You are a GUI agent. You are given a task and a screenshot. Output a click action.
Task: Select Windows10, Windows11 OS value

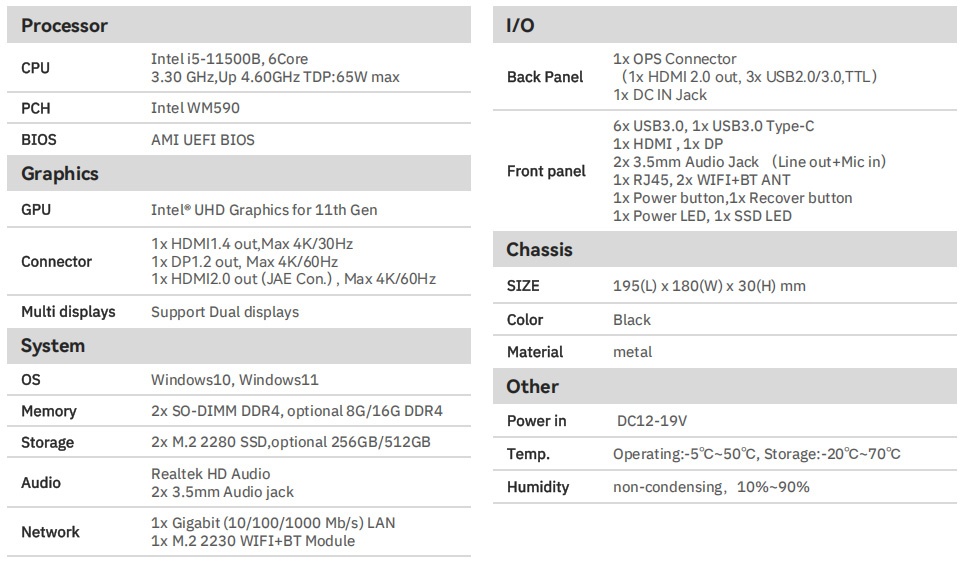[x=235, y=380]
